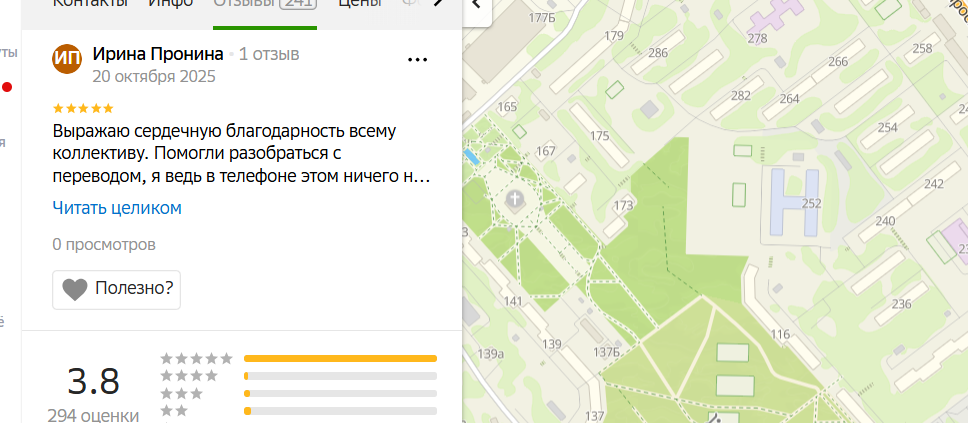968x423 pixels.
Task: Expand the review via Читать целиком
Action: 117,208
